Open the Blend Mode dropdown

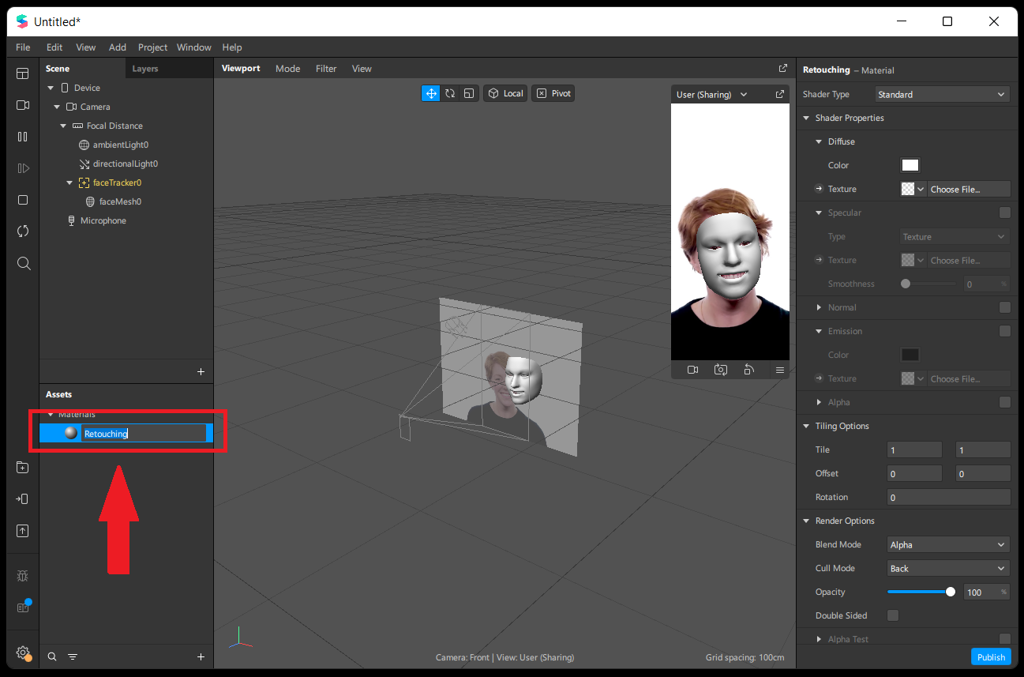click(x=948, y=544)
